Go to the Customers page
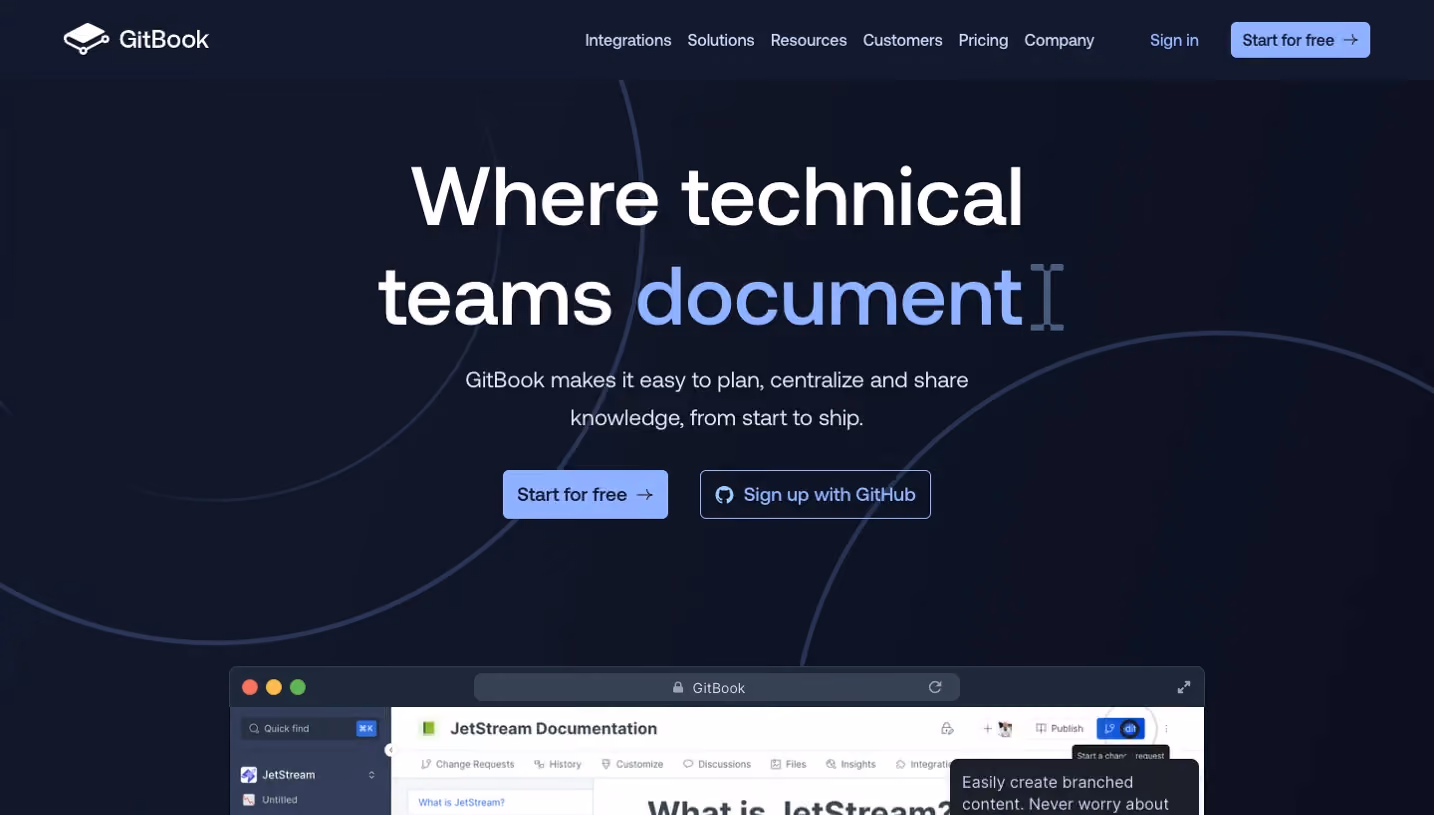Screen dimensions: 1434x815 pyautogui.click(x=903, y=40)
